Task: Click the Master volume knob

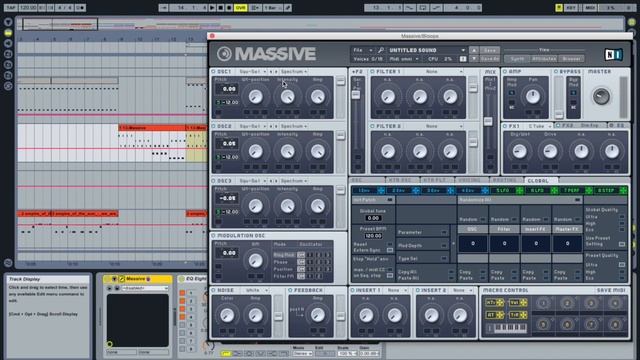Action: 601,97
